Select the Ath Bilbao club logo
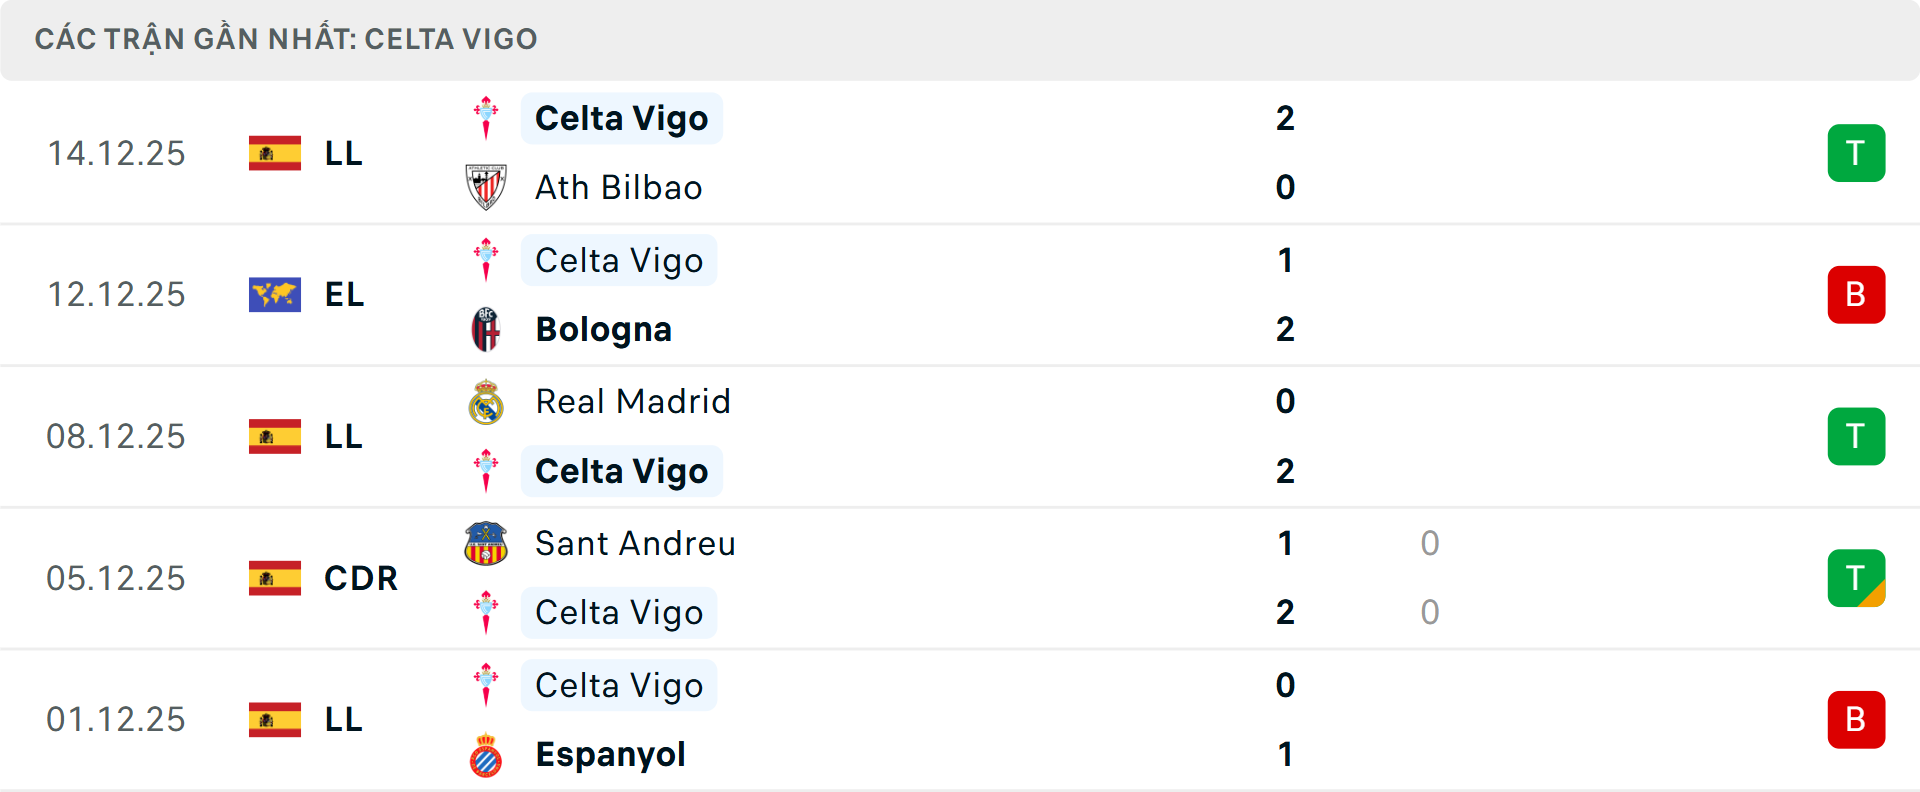This screenshot has height=792, width=1920. pyautogui.click(x=487, y=187)
